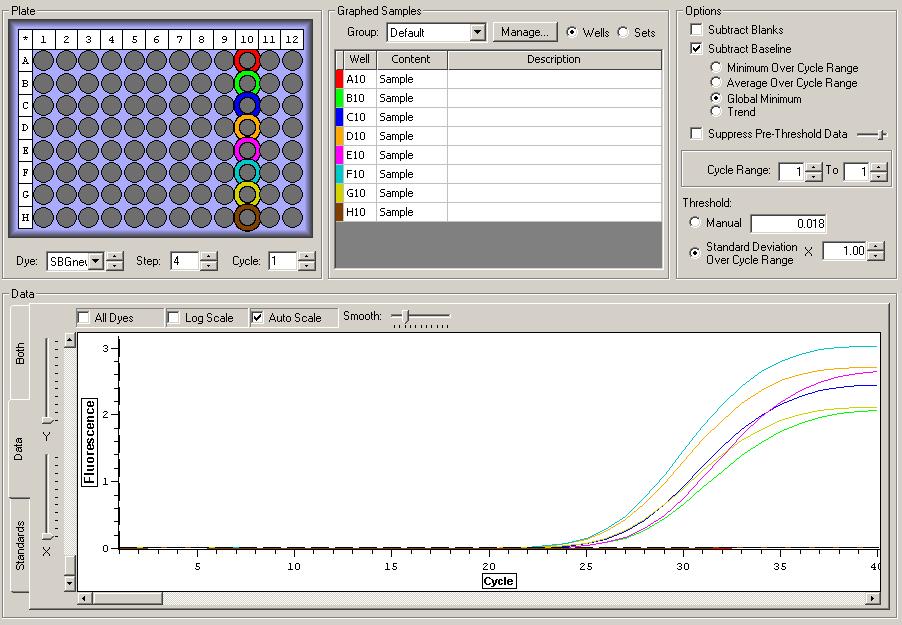This screenshot has width=902, height=625.
Task: Click the Step spinner arrows
Action: tap(209, 261)
